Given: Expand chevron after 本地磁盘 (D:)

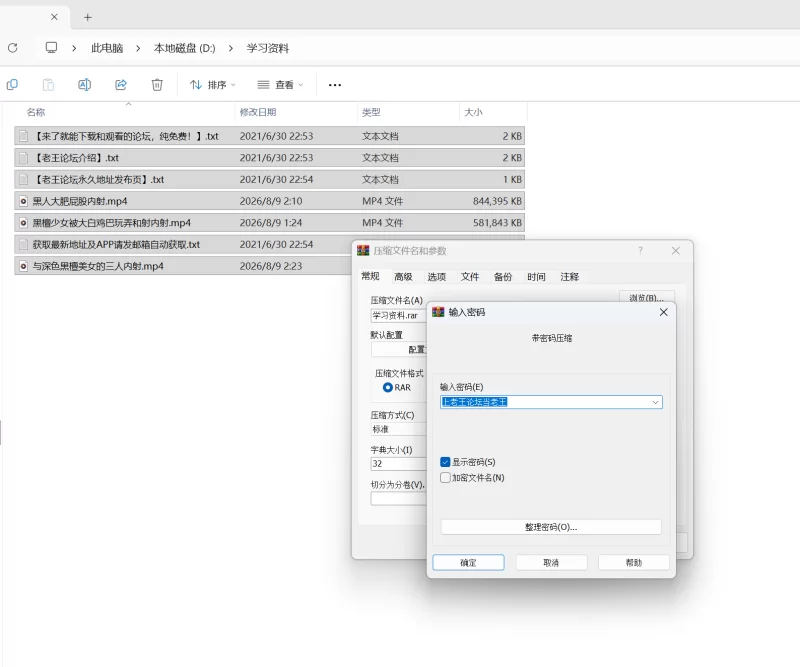Looking at the screenshot, I should [x=231, y=48].
